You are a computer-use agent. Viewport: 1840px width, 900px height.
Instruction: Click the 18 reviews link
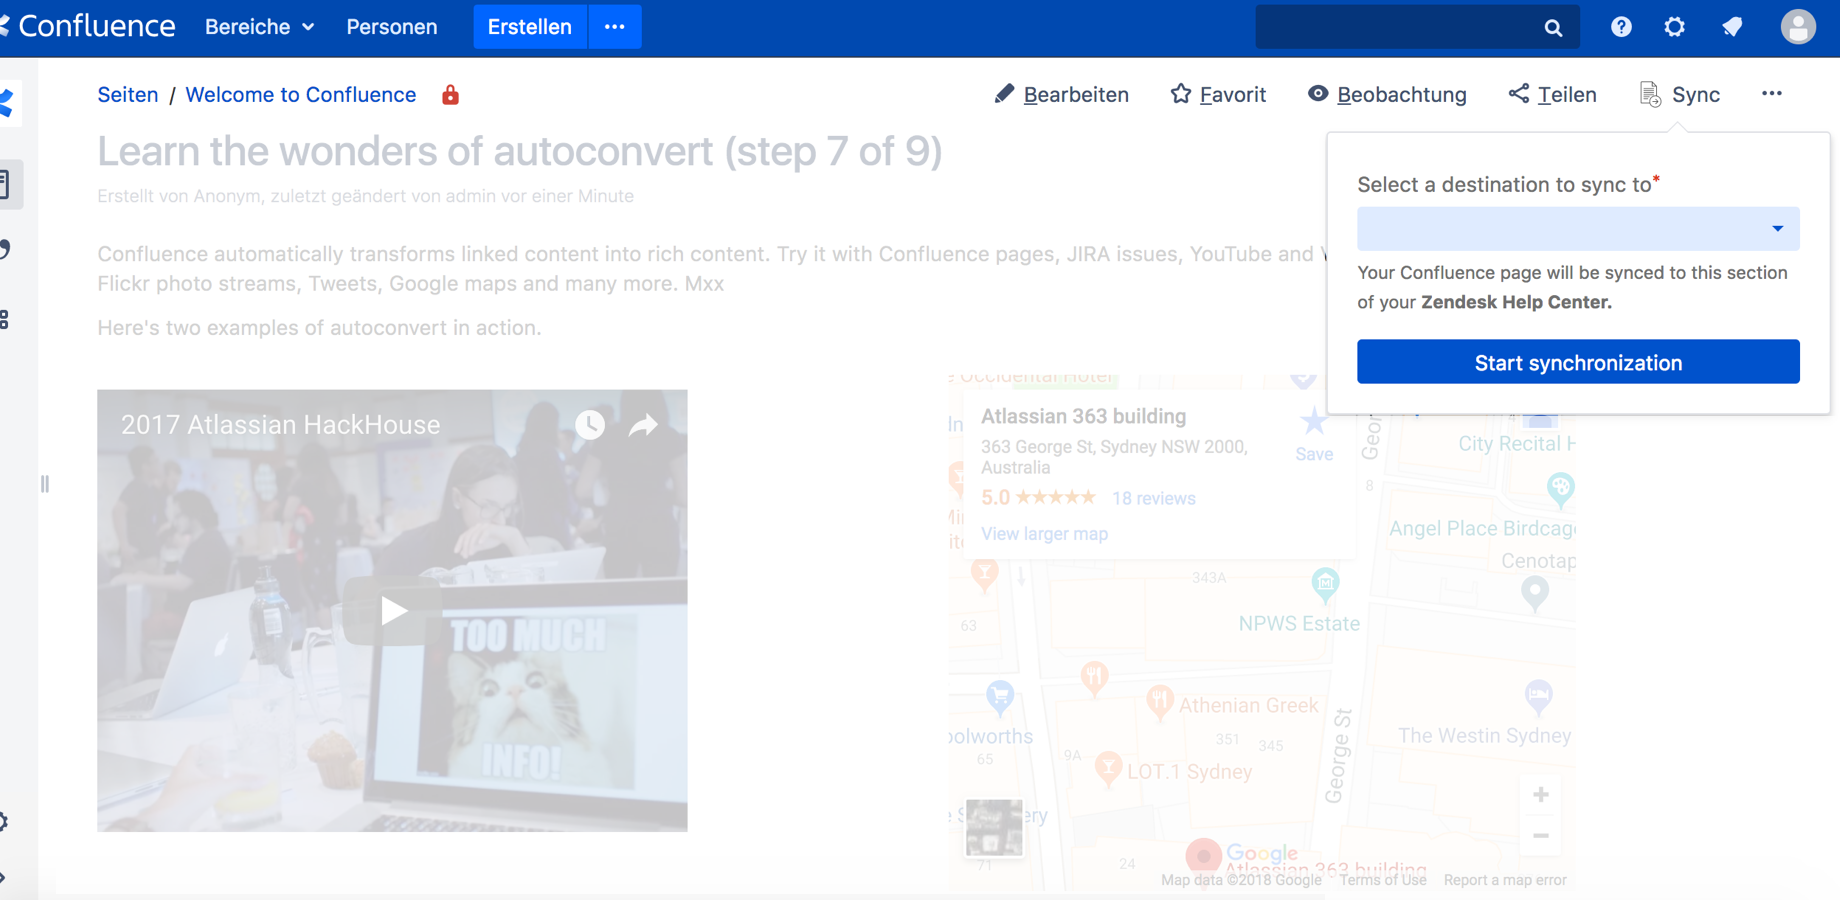click(1153, 498)
